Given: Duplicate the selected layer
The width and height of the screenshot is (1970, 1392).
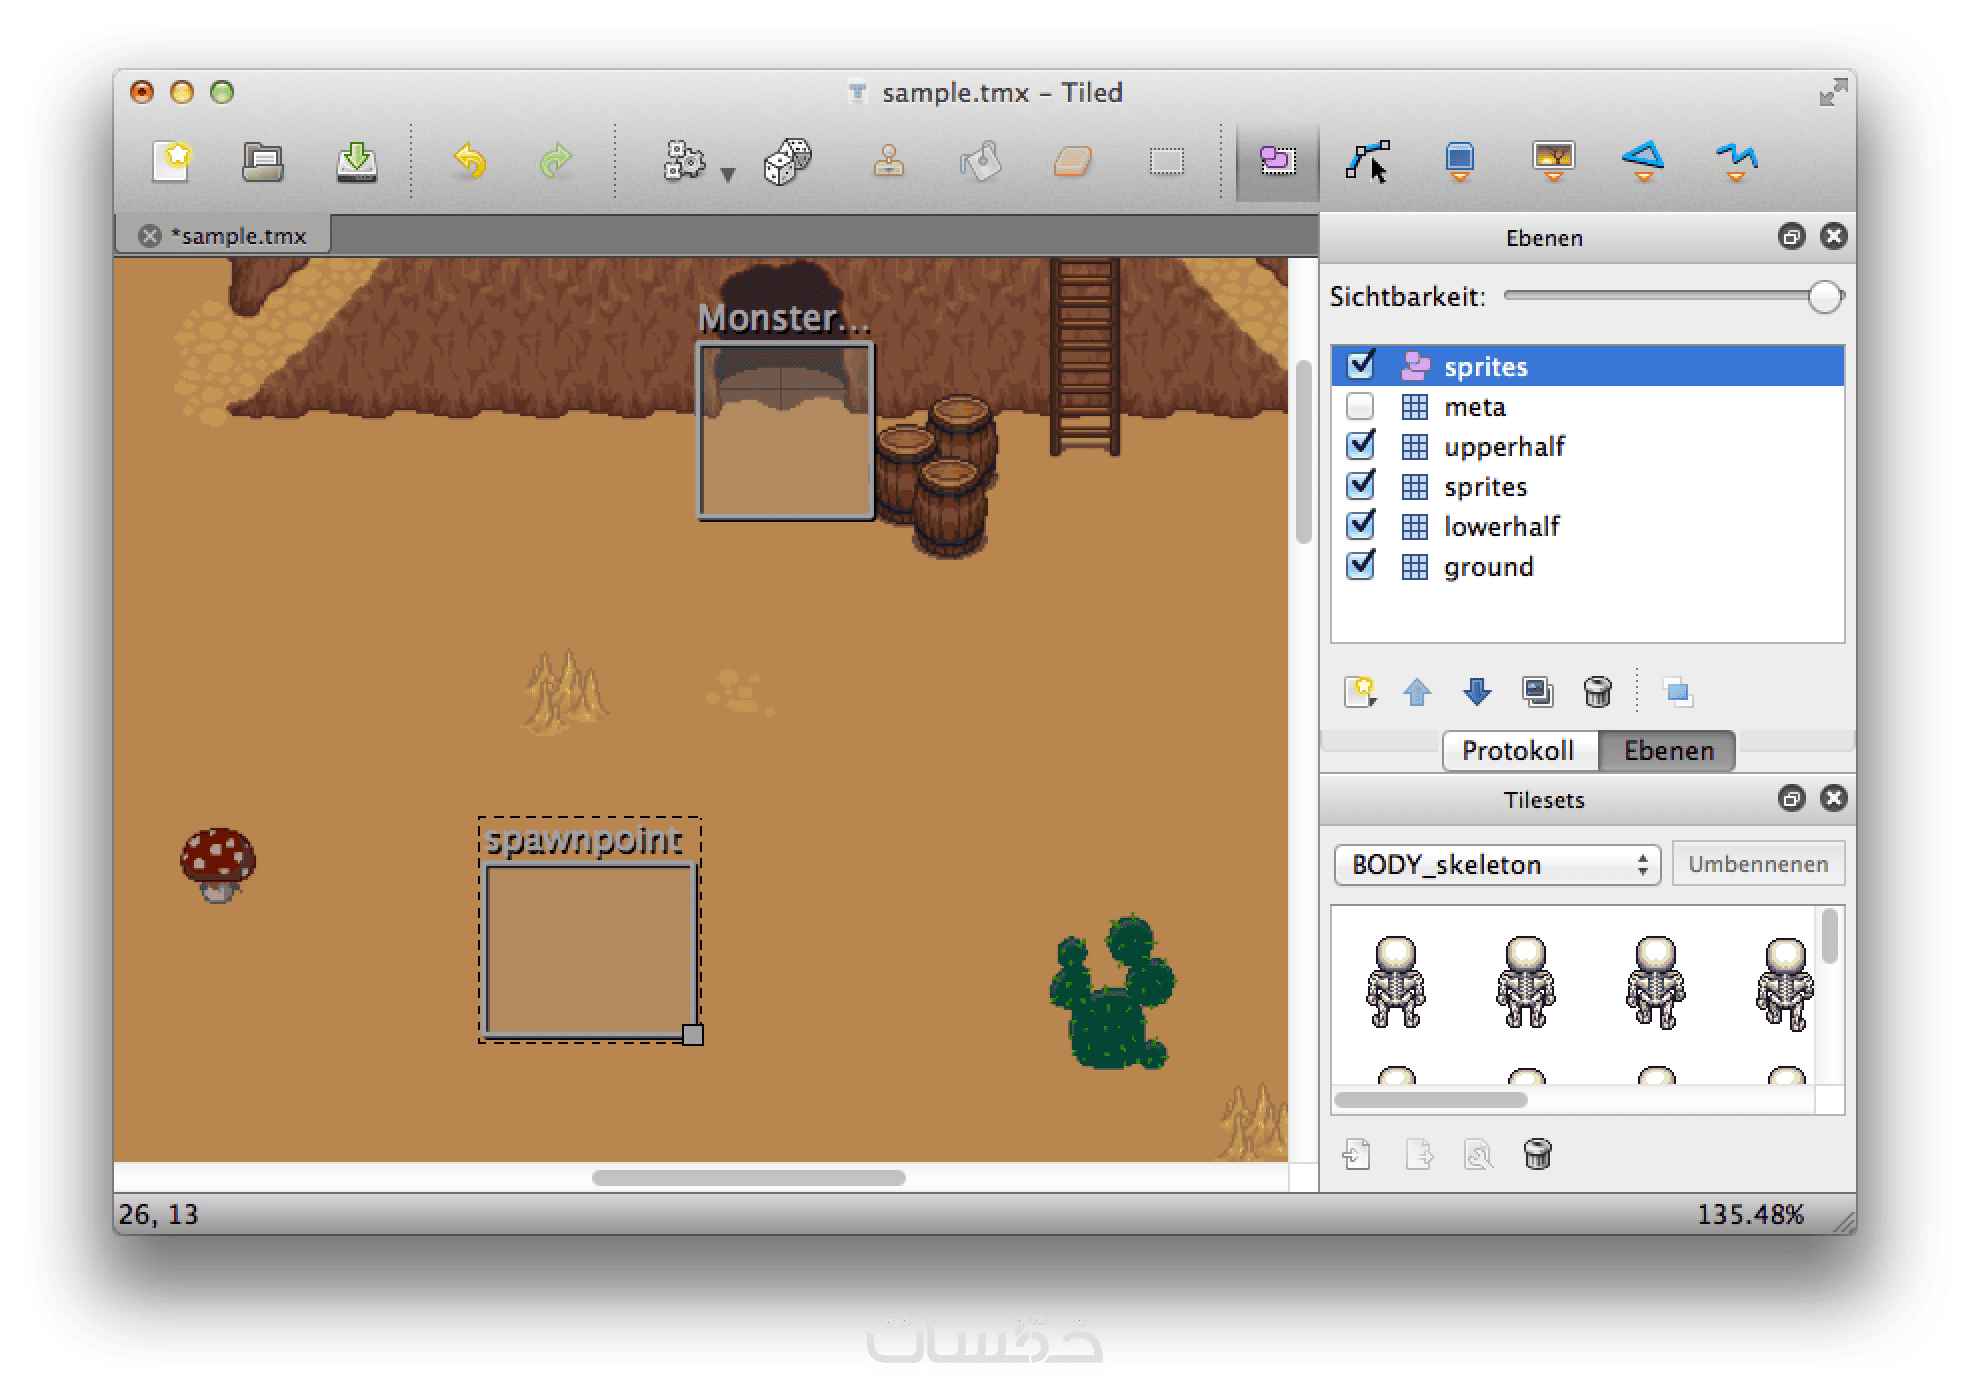Looking at the screenshot, I should pos(1537,691).
